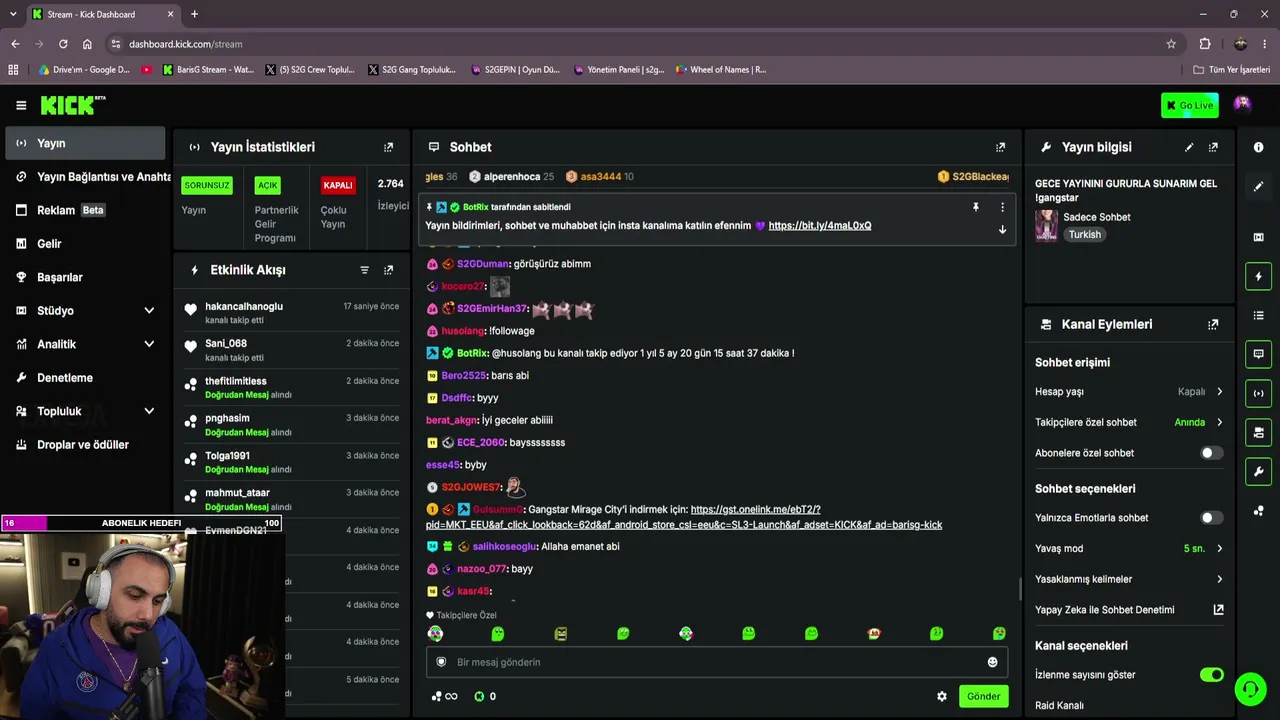
Task: Open Tüm Yer İşaretleri bookmarks folder
Action: pyautogui.click(x=1232, y=70)
